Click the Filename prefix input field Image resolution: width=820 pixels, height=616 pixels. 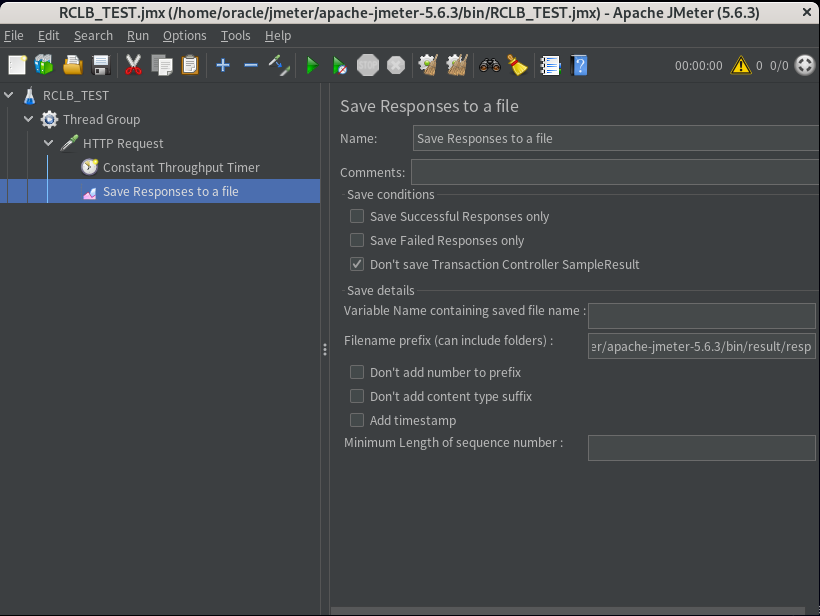coord(701,346)
